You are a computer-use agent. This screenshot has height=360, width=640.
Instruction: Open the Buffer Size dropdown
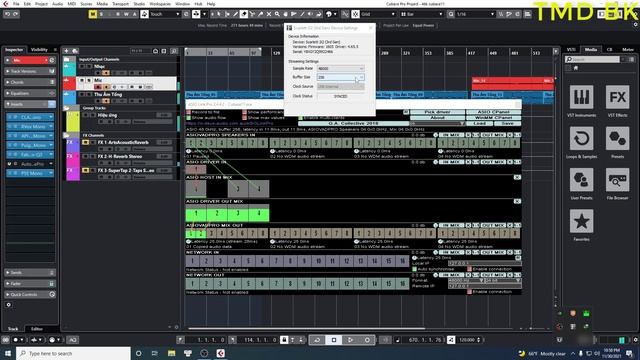(x=340, y=77)
